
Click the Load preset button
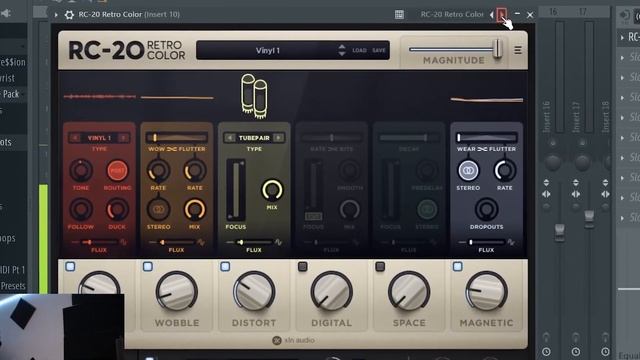pos(359,50)
